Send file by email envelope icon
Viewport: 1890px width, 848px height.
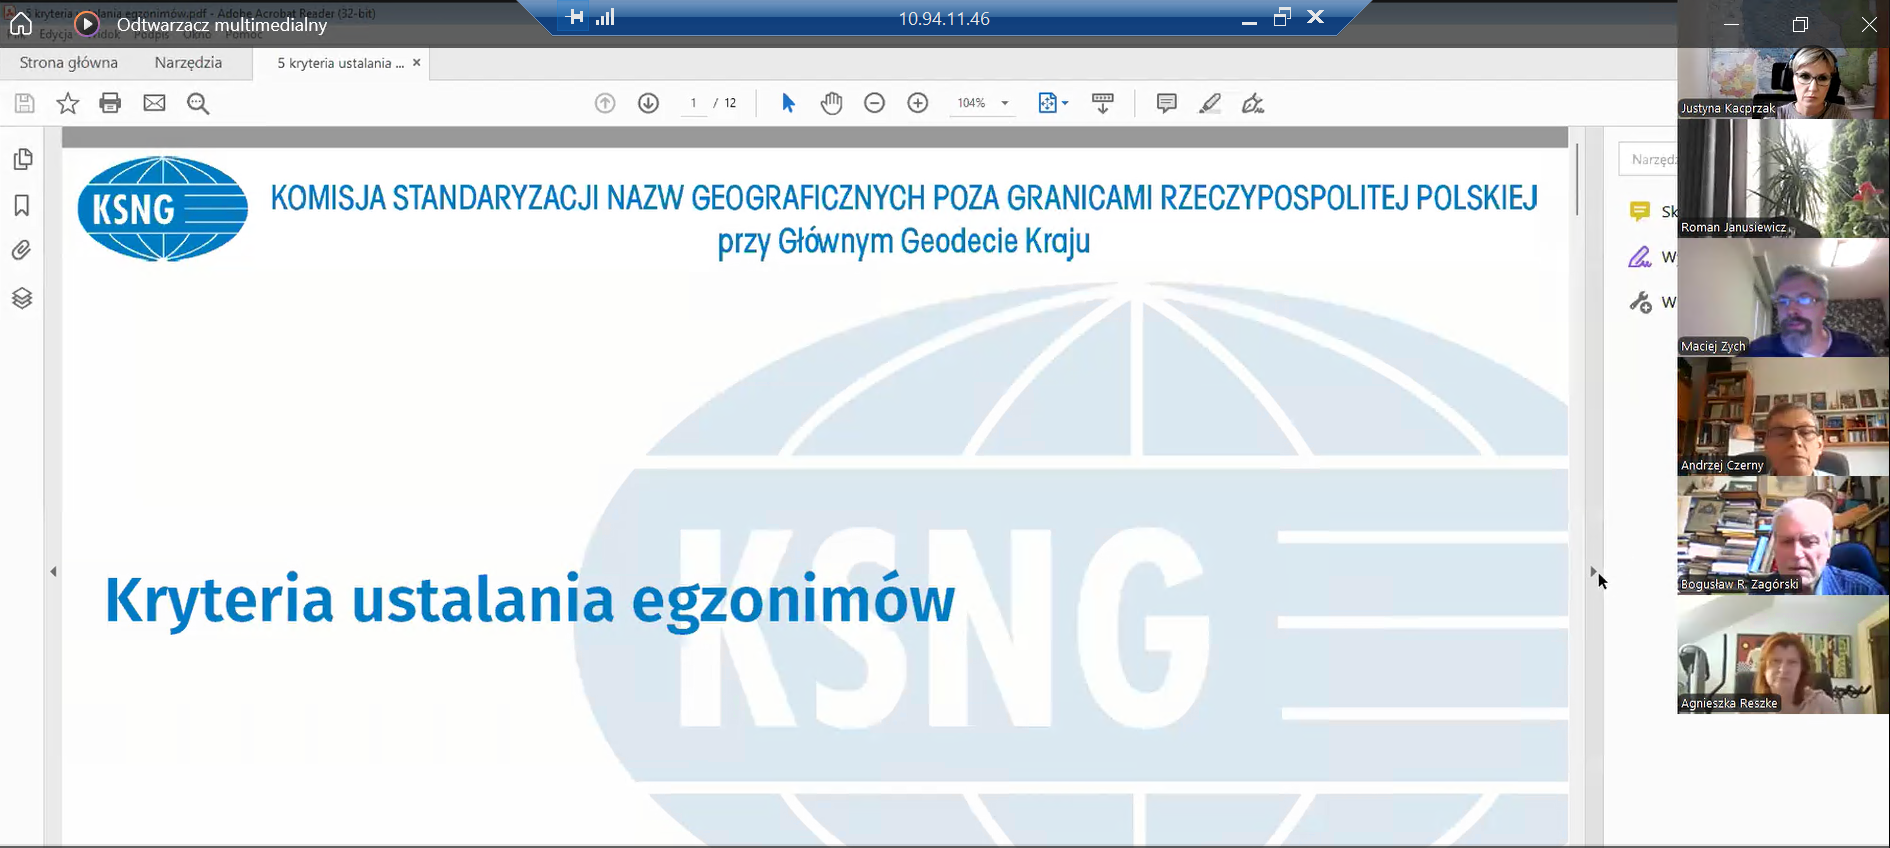coord(154,103)
